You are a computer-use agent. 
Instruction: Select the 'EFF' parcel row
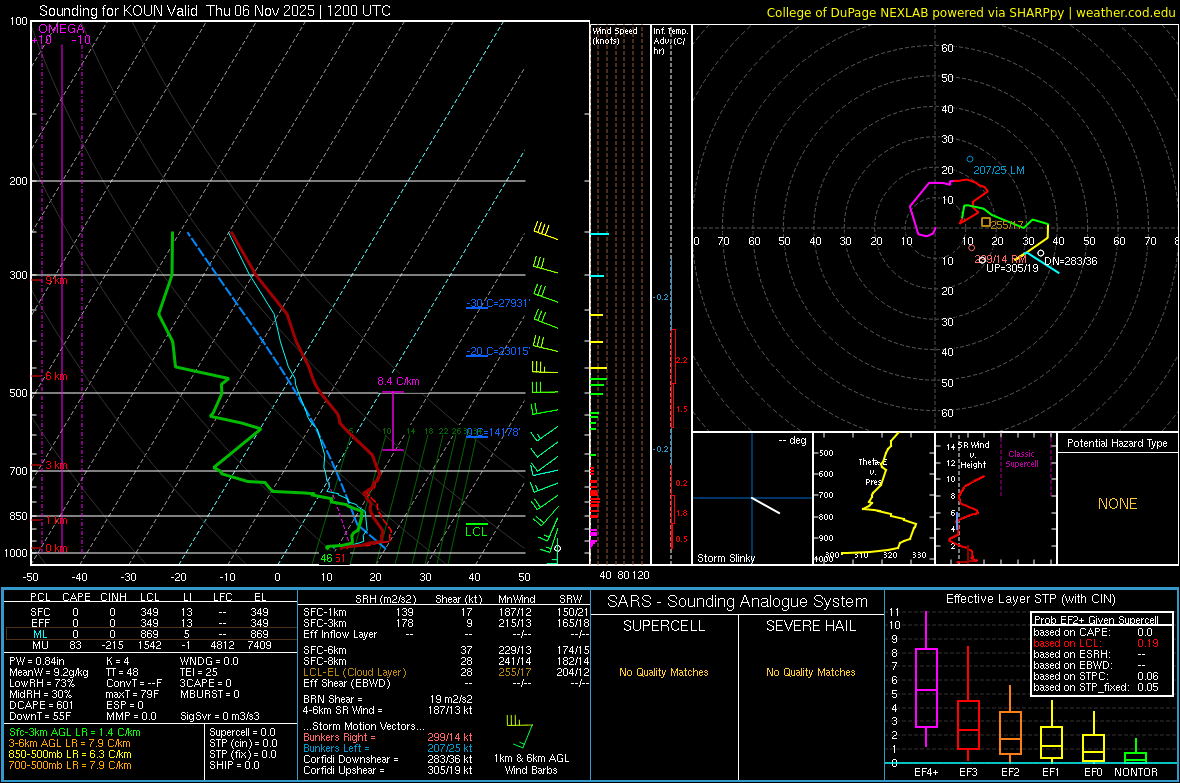(151, 623)
